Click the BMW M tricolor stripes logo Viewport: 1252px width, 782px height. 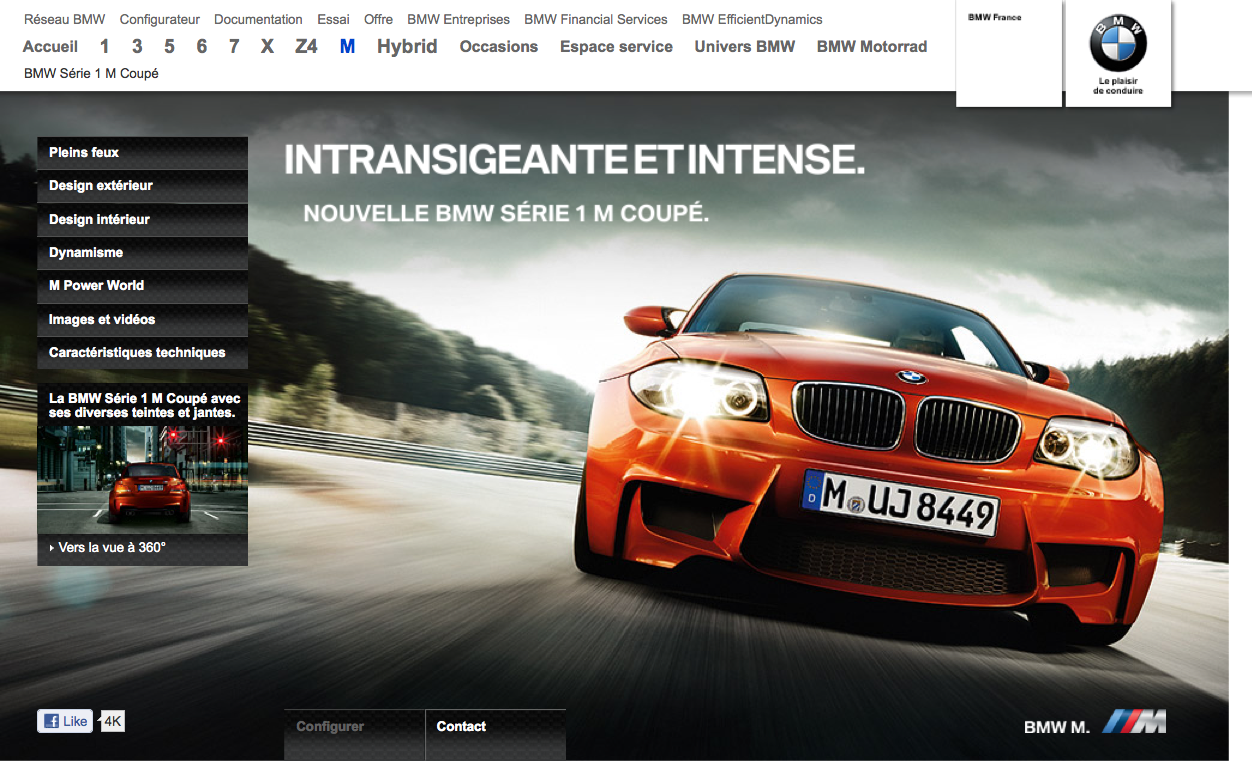tap(1134, 723)
